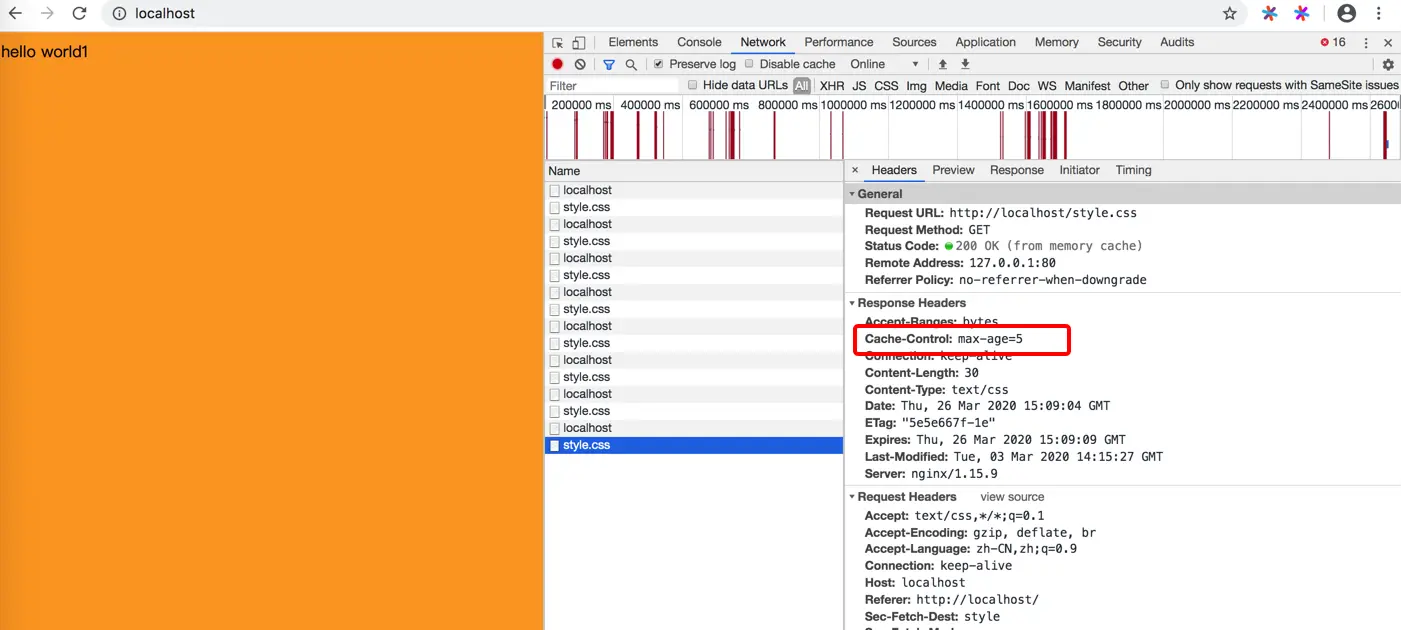Image resolution: width=1402 pixels, height=630 pixels.
Task: Switch to the Console tab
Action: pos(699,42)
